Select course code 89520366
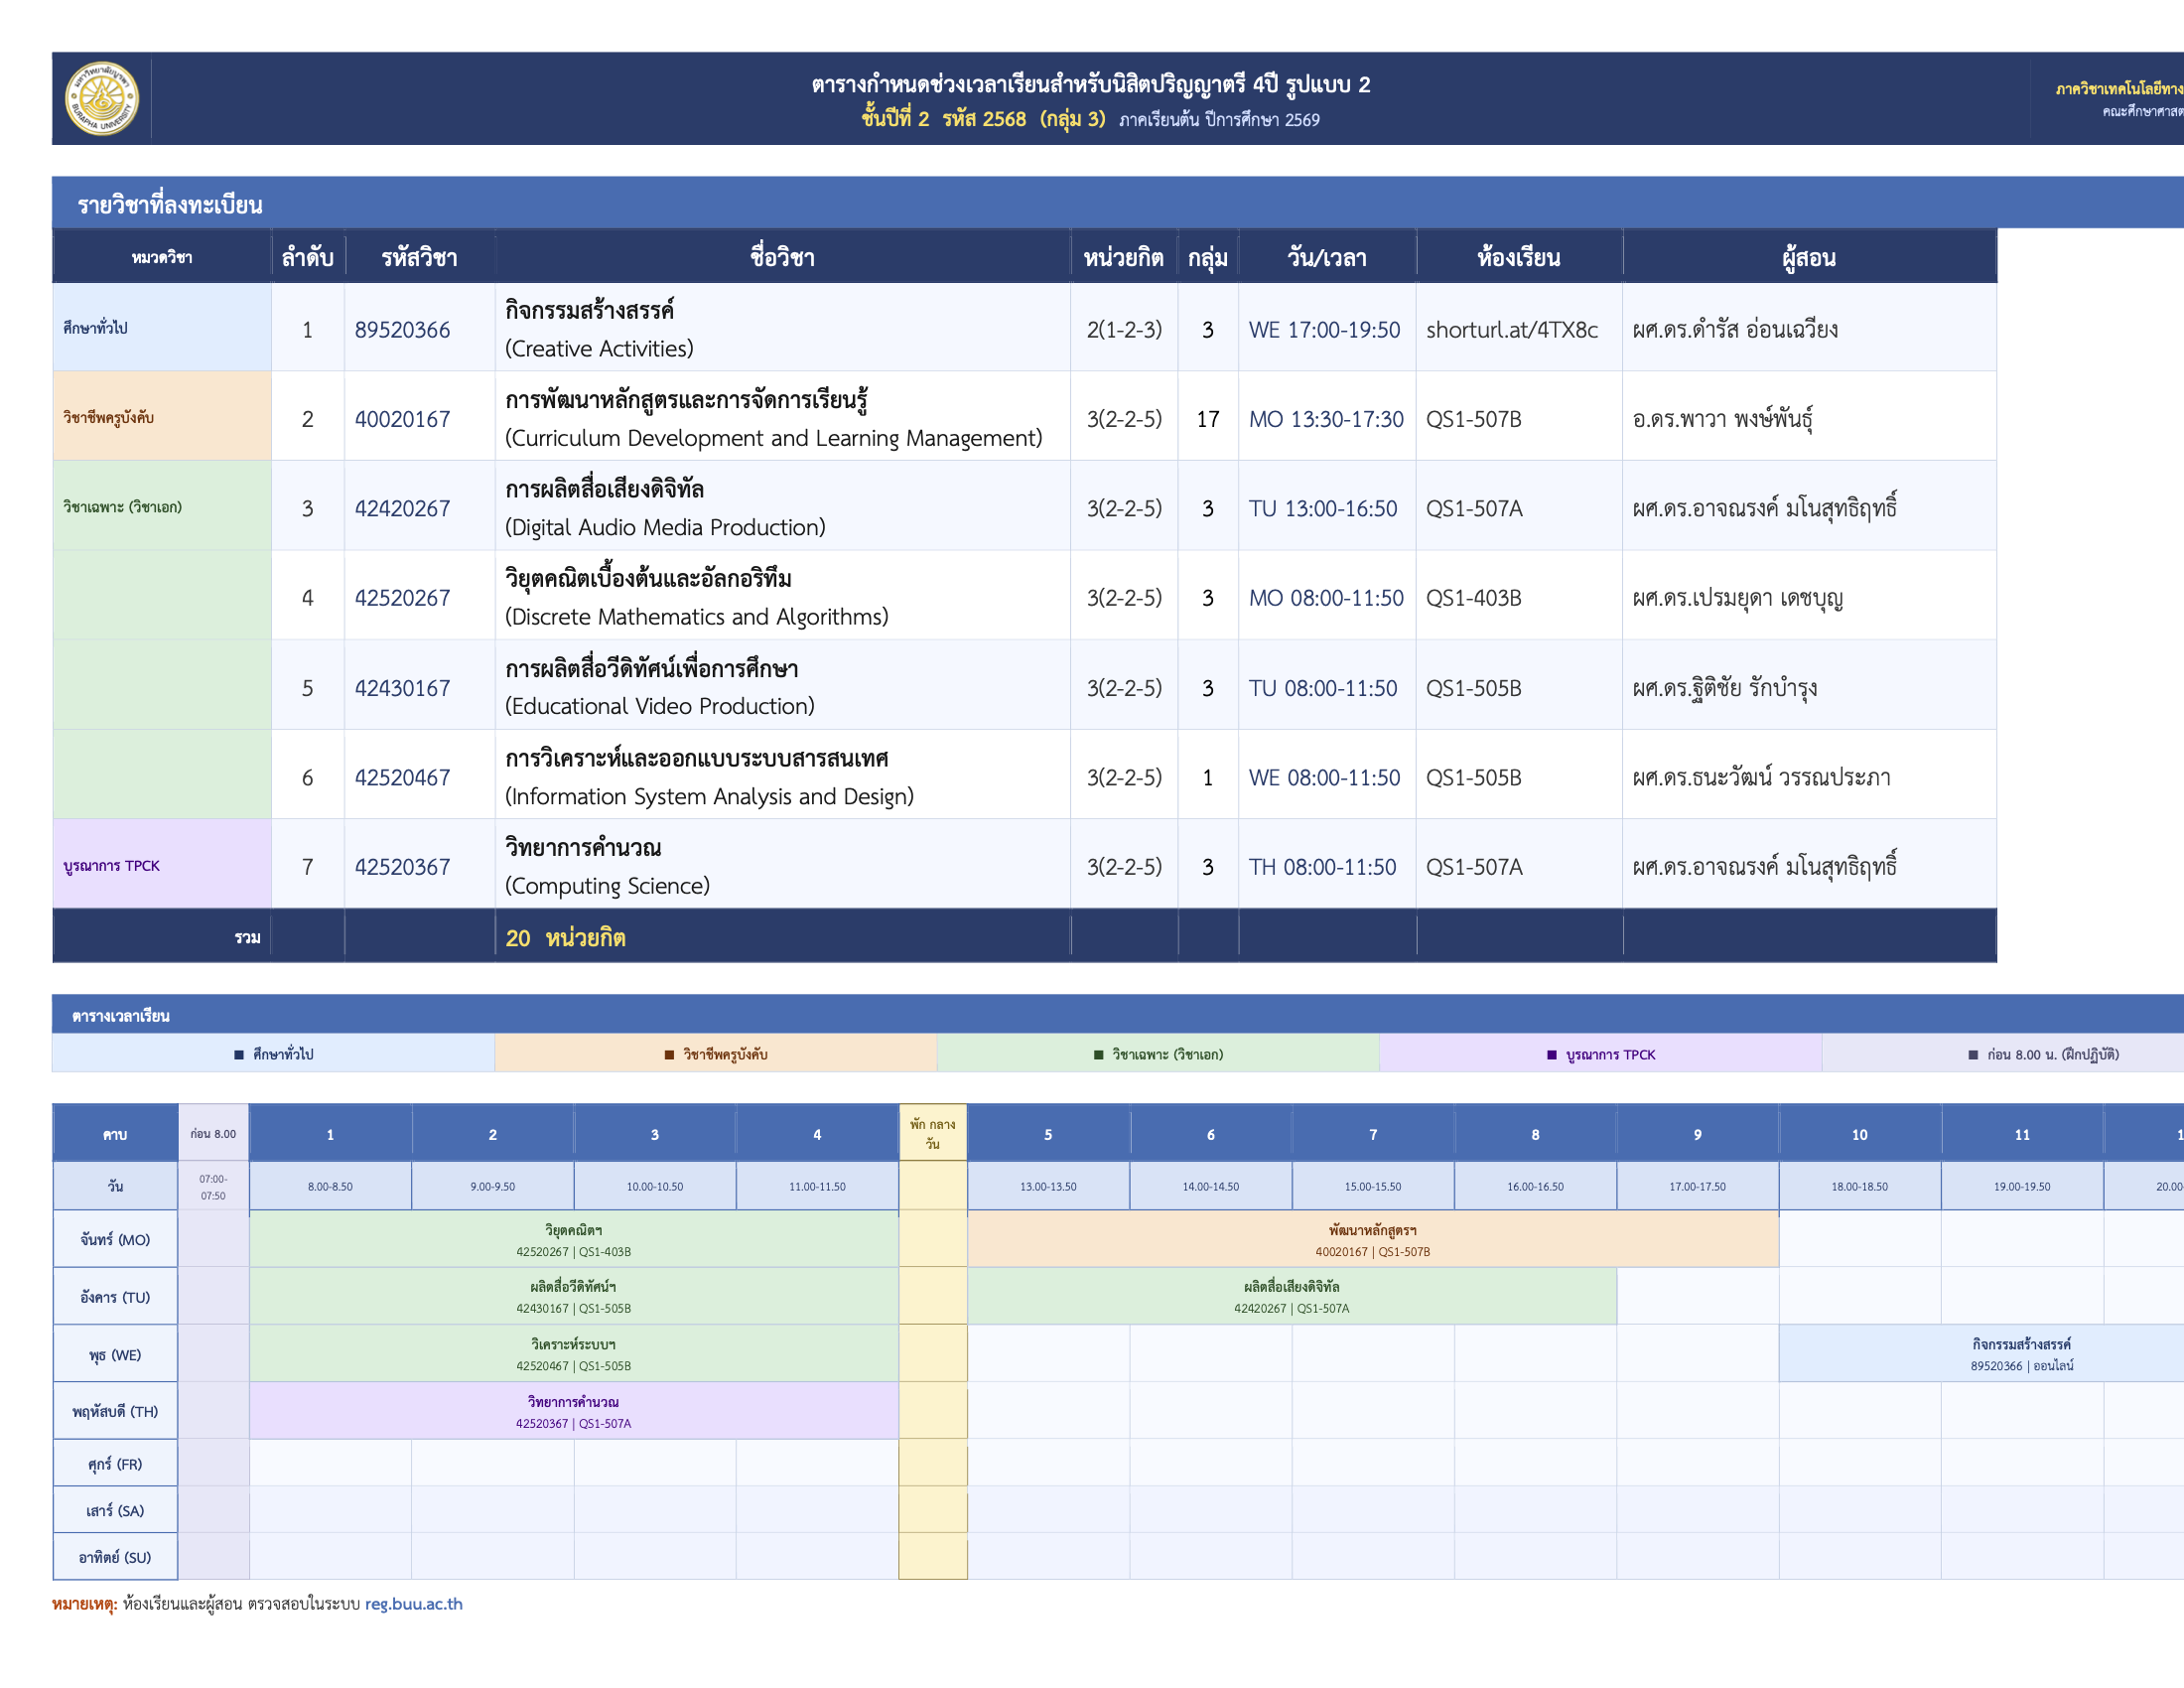Viewport: 2184px width, 1688px height. pos(402,329)
